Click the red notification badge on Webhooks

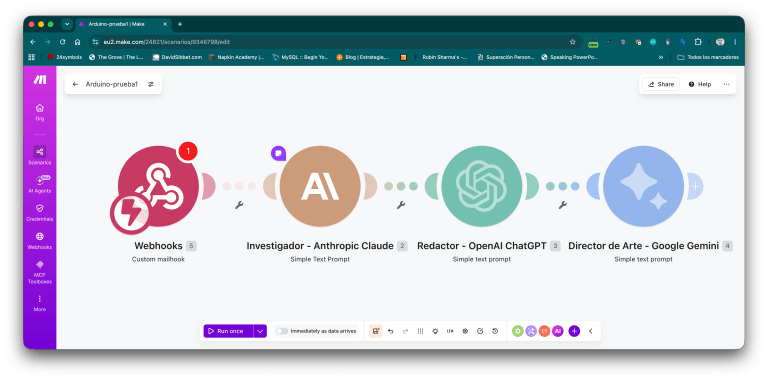point(188,151)
